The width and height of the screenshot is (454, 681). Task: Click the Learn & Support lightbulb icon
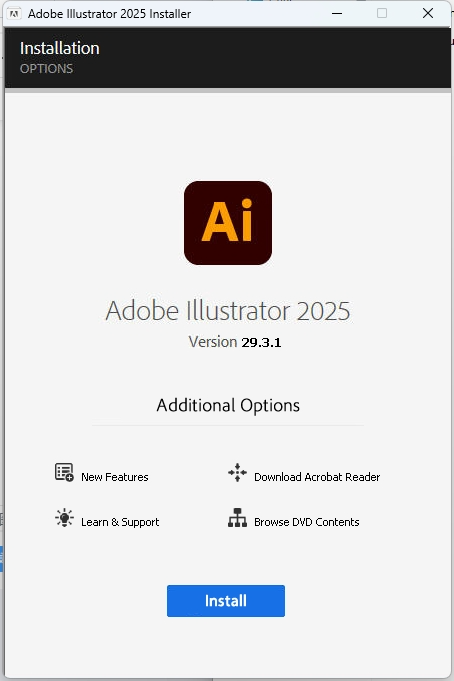[64, 517]
